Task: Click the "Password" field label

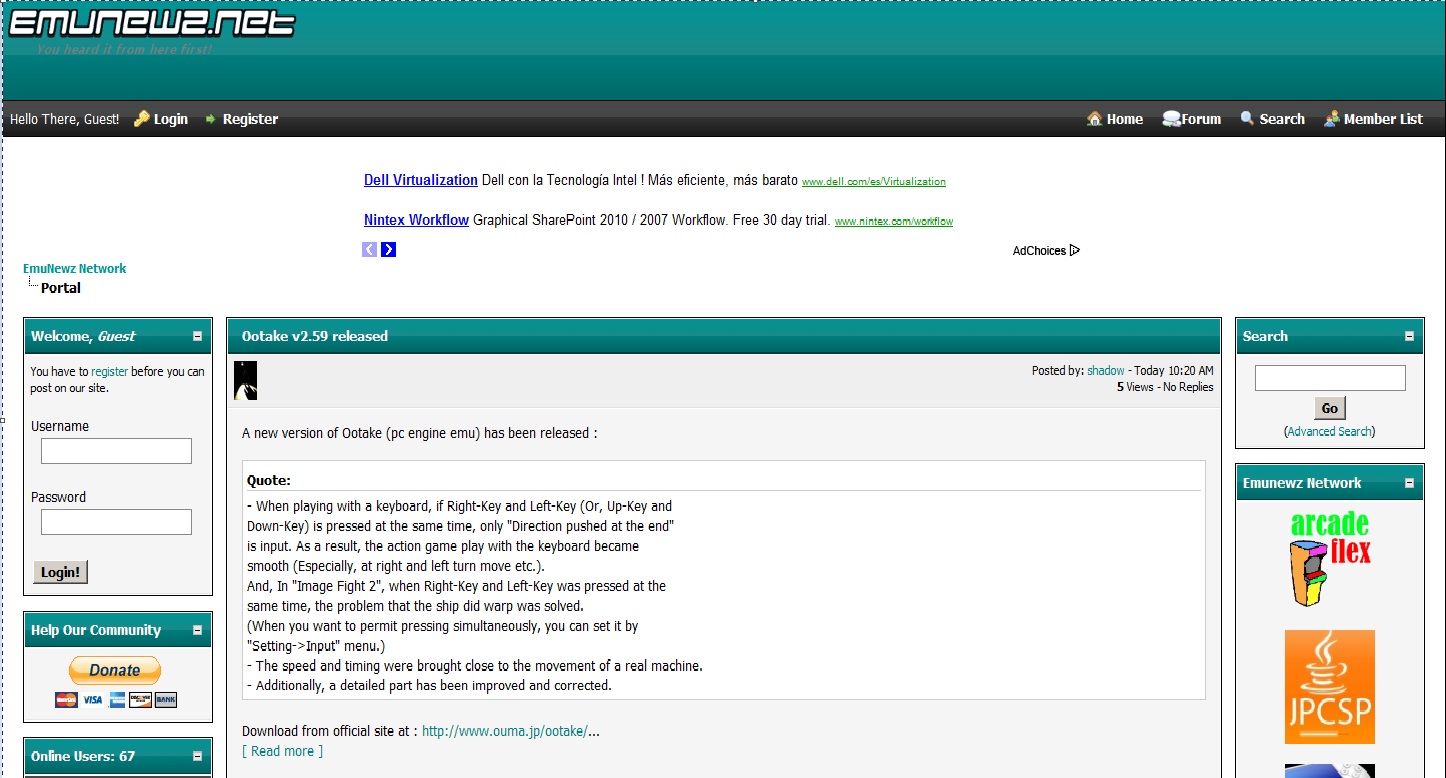Action: coord(58,497)
